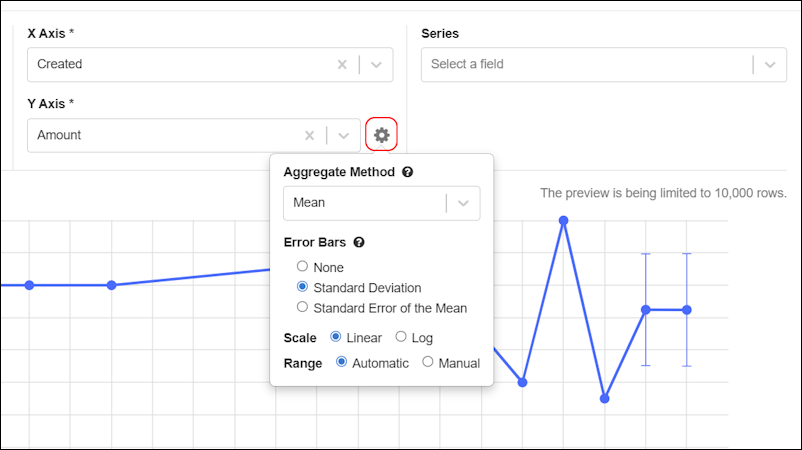This screenshot has width=802, height=450.
Task: Clear the Y Axis Amount selection
Action: [310, 135]
